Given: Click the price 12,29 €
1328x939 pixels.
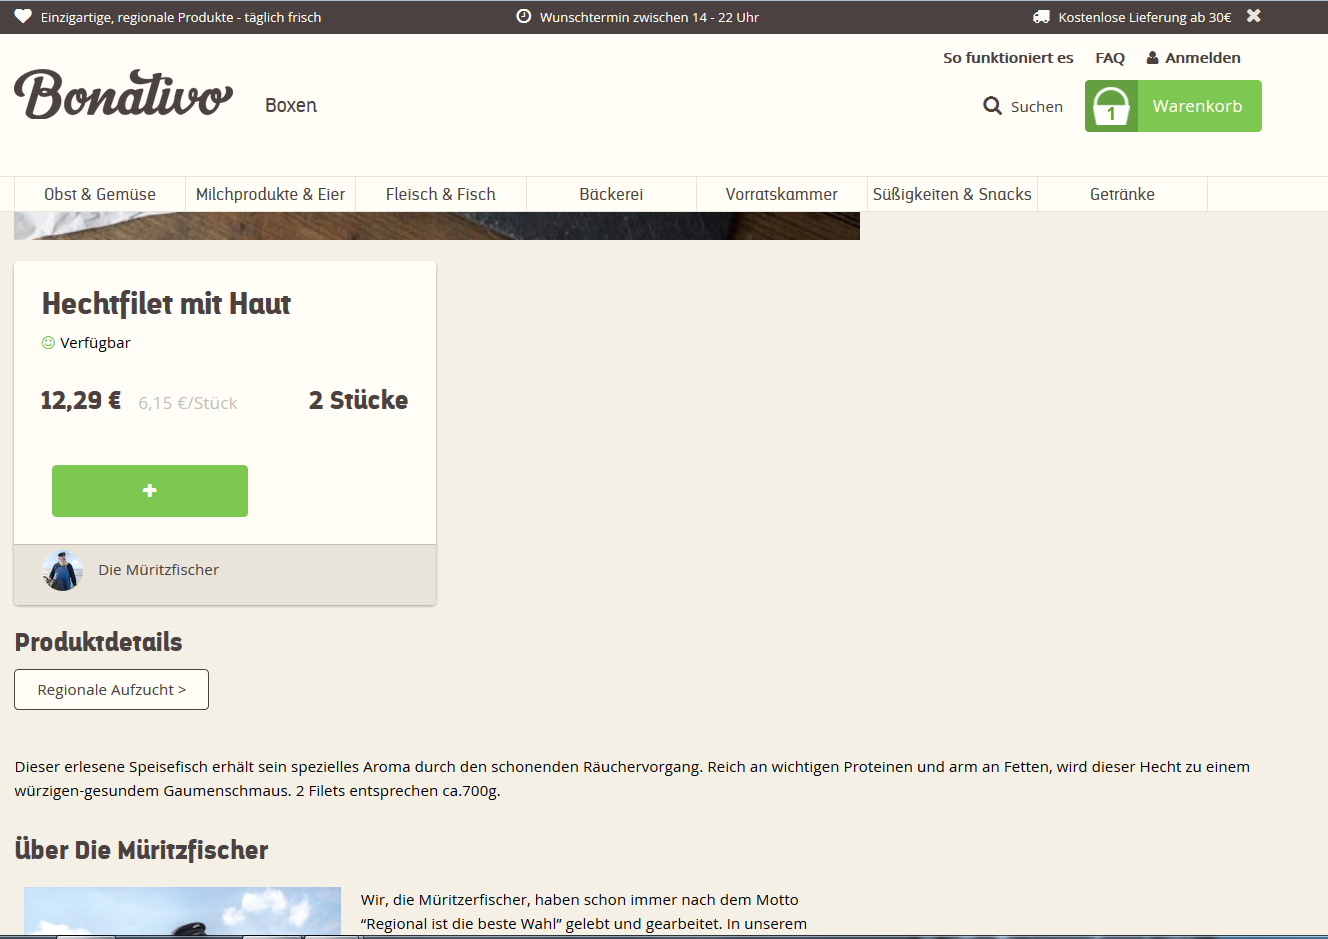Looking at the screenshot, I should [x=81, y=401].
